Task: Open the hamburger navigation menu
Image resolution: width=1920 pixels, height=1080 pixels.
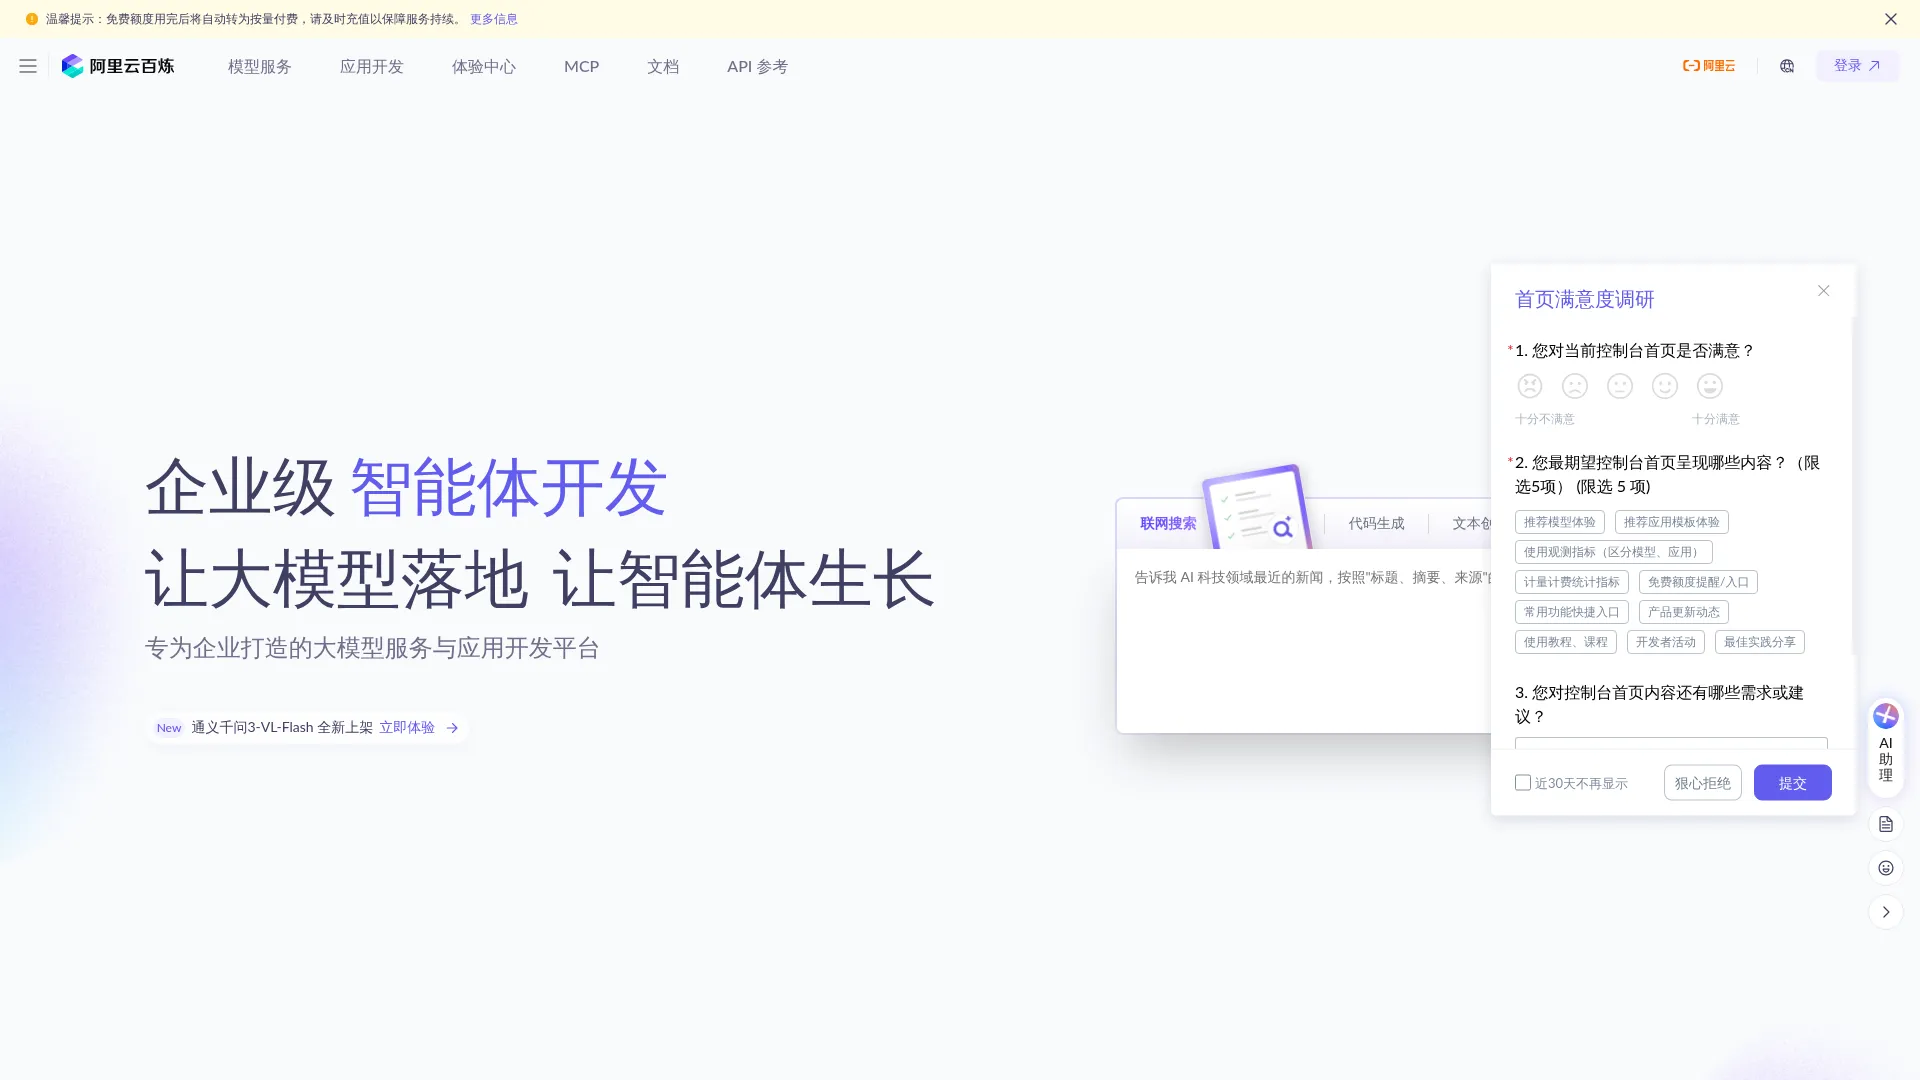Action: [x=27, y=66]
